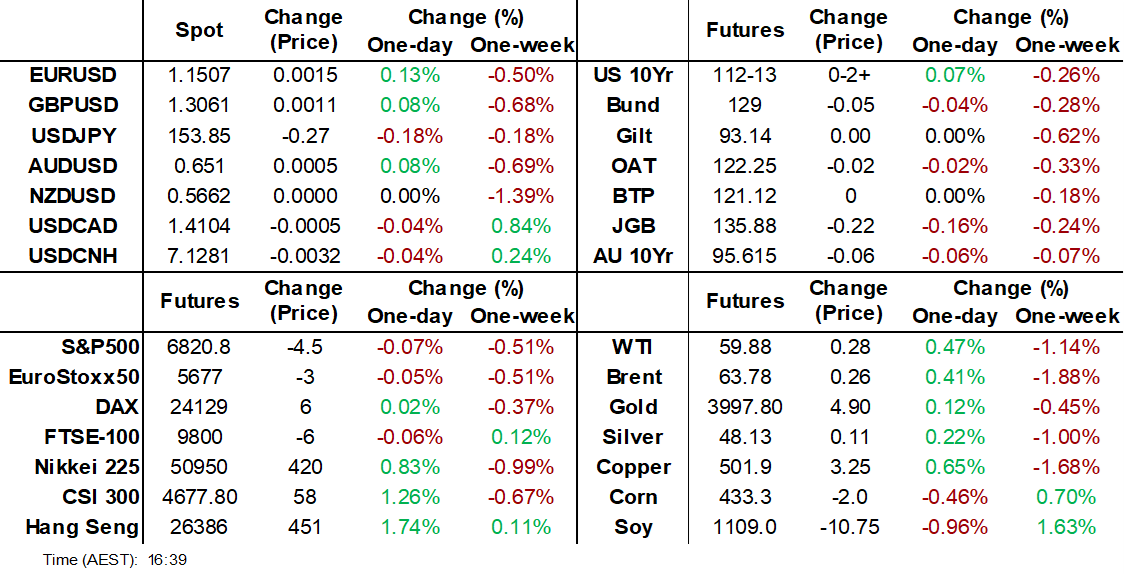Click the NZDUSD one-week change -1.39%

point(522,196)
